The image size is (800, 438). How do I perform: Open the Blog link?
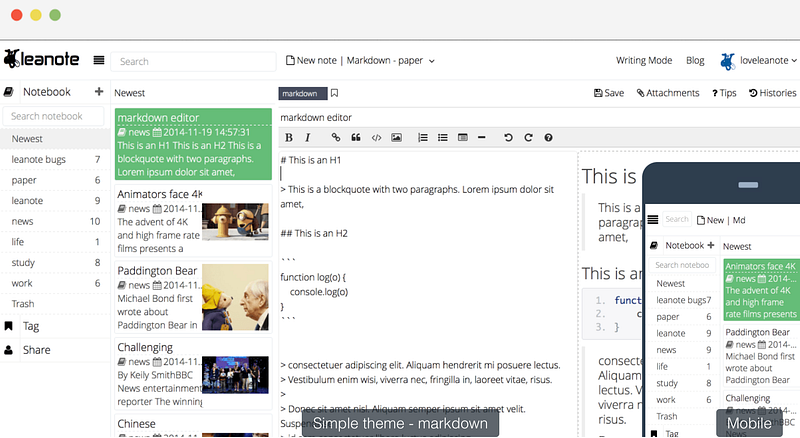(695, 60)
